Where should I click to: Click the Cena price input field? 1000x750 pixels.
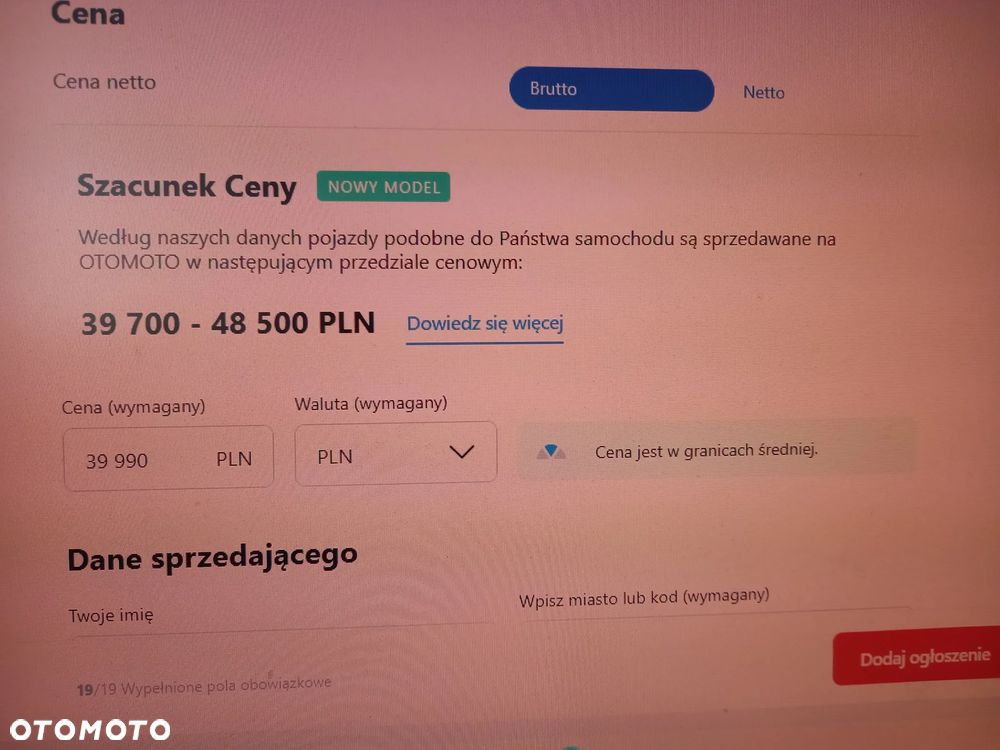[168, 458]
